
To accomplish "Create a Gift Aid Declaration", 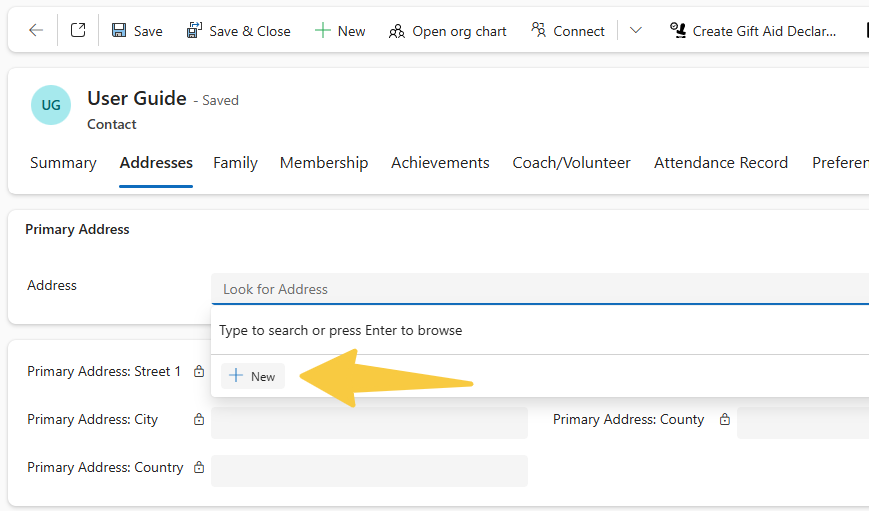I will click(x=753, y=31).
